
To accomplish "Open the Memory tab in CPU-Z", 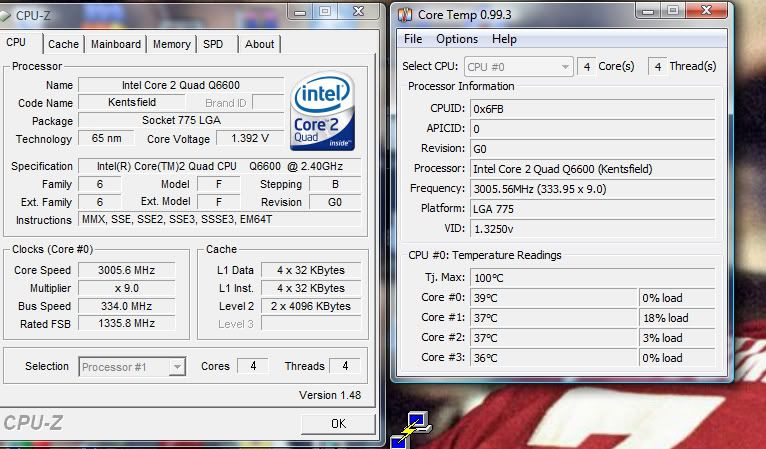I will click(x=171, y=44).
